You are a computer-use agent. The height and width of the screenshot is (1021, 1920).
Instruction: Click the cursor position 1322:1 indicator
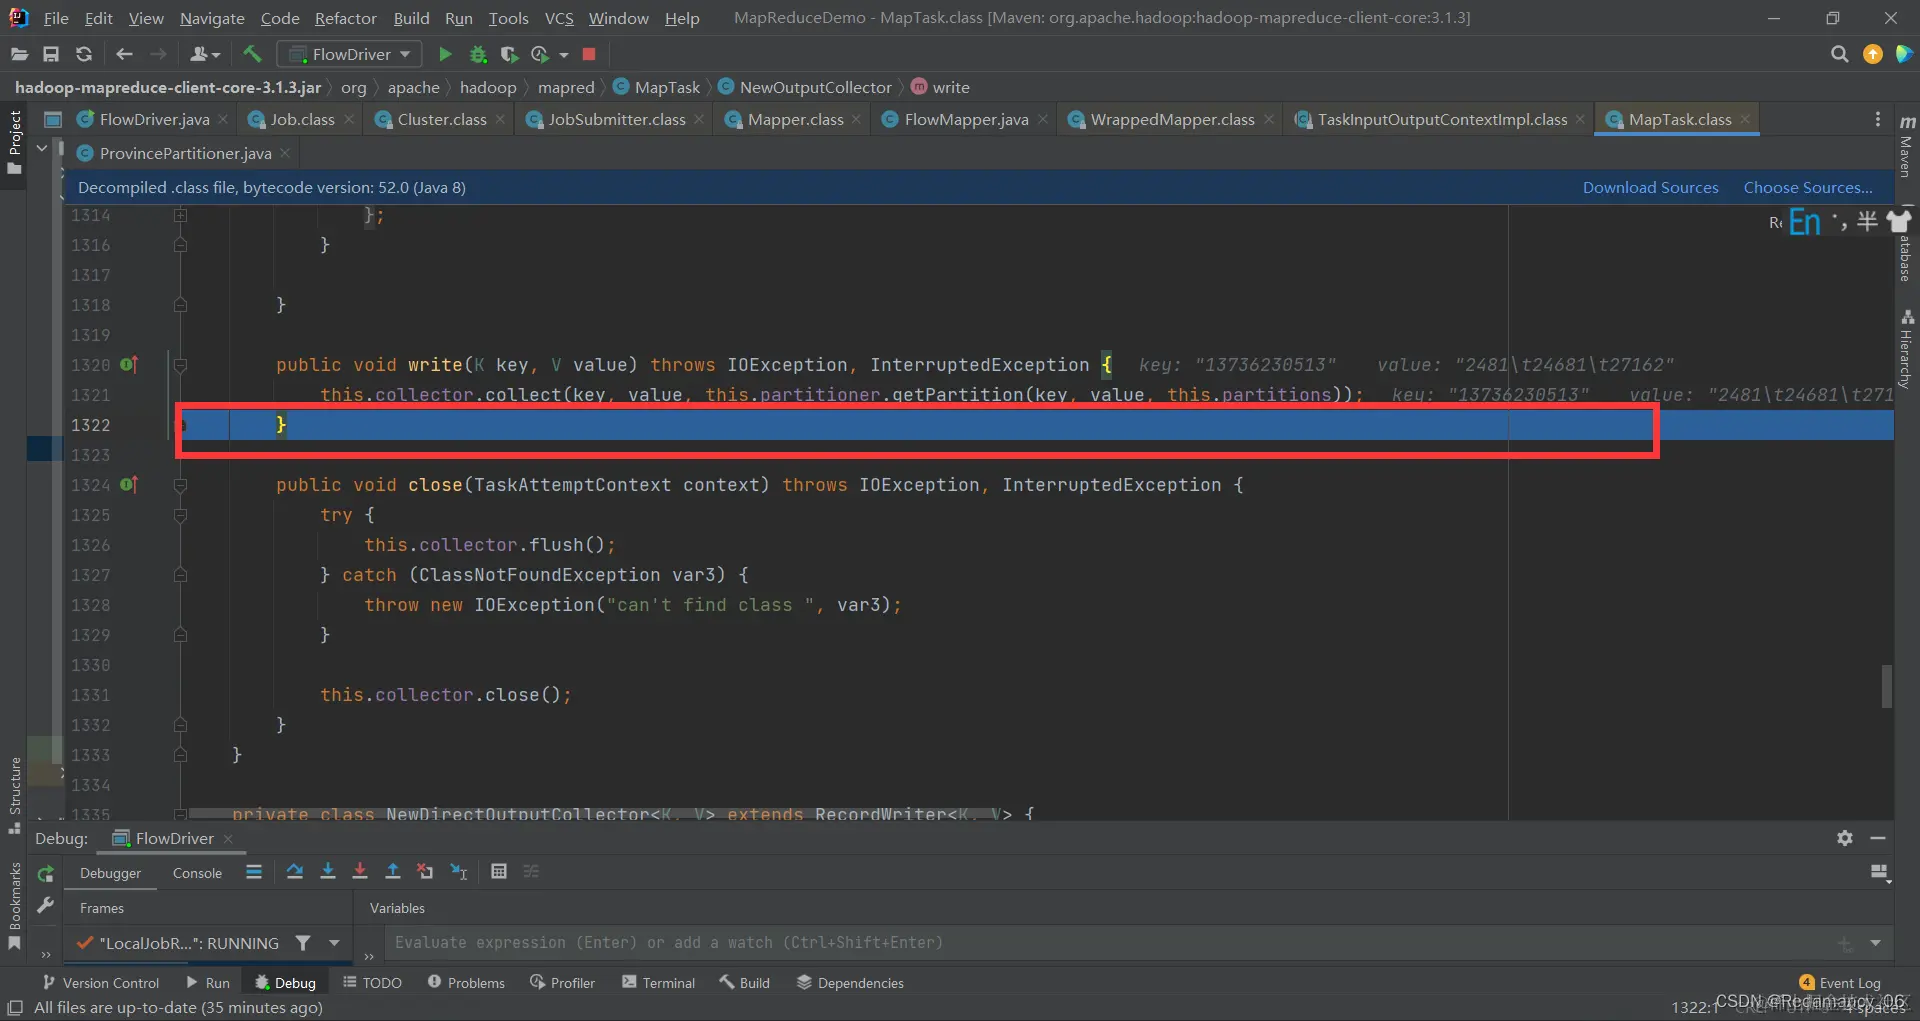[1694, 1007]
